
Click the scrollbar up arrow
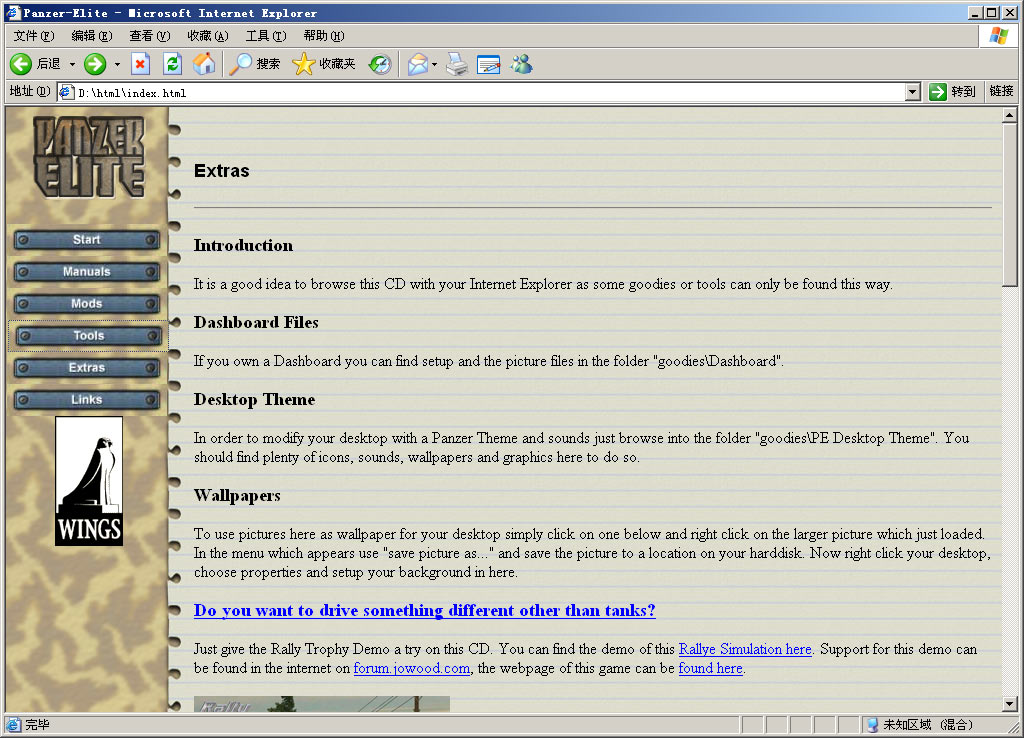(1010, 116)
